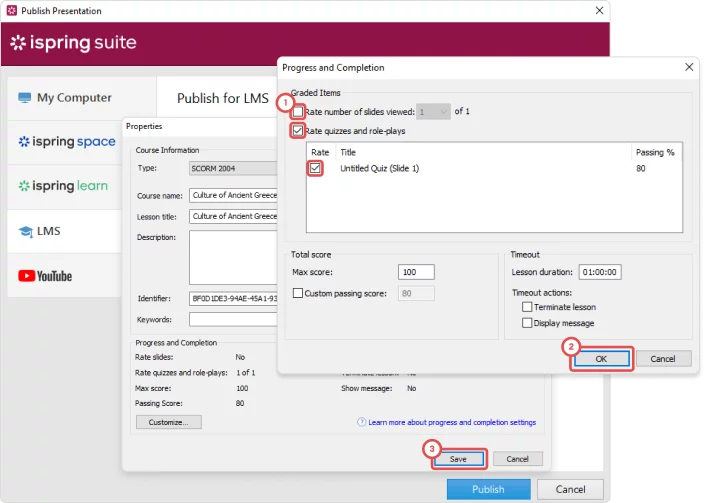Click the help question mark icon beside Learn more
The height and width of the screenshot is (503, 704).
coord(361,422)
